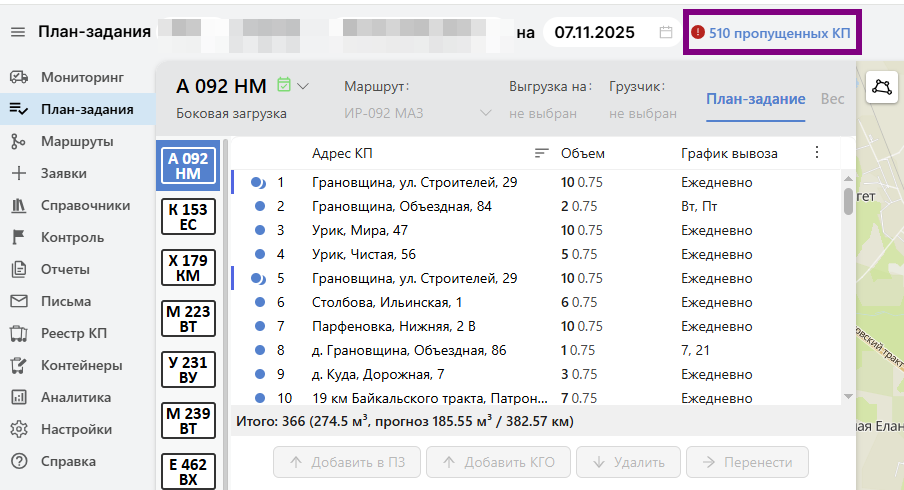The width and height of the screenshot is (904, 490).
Task: Expand the vehicle A 092 HM chevron
Action: pyautogui.click(x=303, y=86)
